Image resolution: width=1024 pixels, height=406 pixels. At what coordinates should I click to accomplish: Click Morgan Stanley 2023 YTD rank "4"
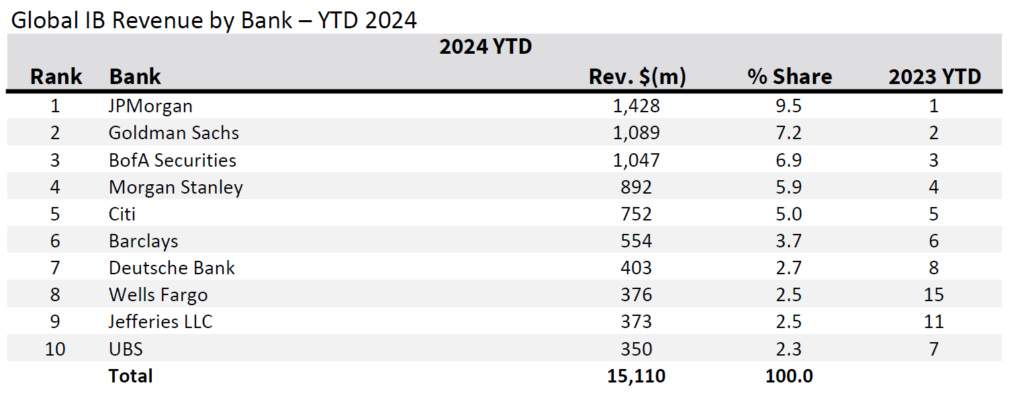(x=934, y=187)
